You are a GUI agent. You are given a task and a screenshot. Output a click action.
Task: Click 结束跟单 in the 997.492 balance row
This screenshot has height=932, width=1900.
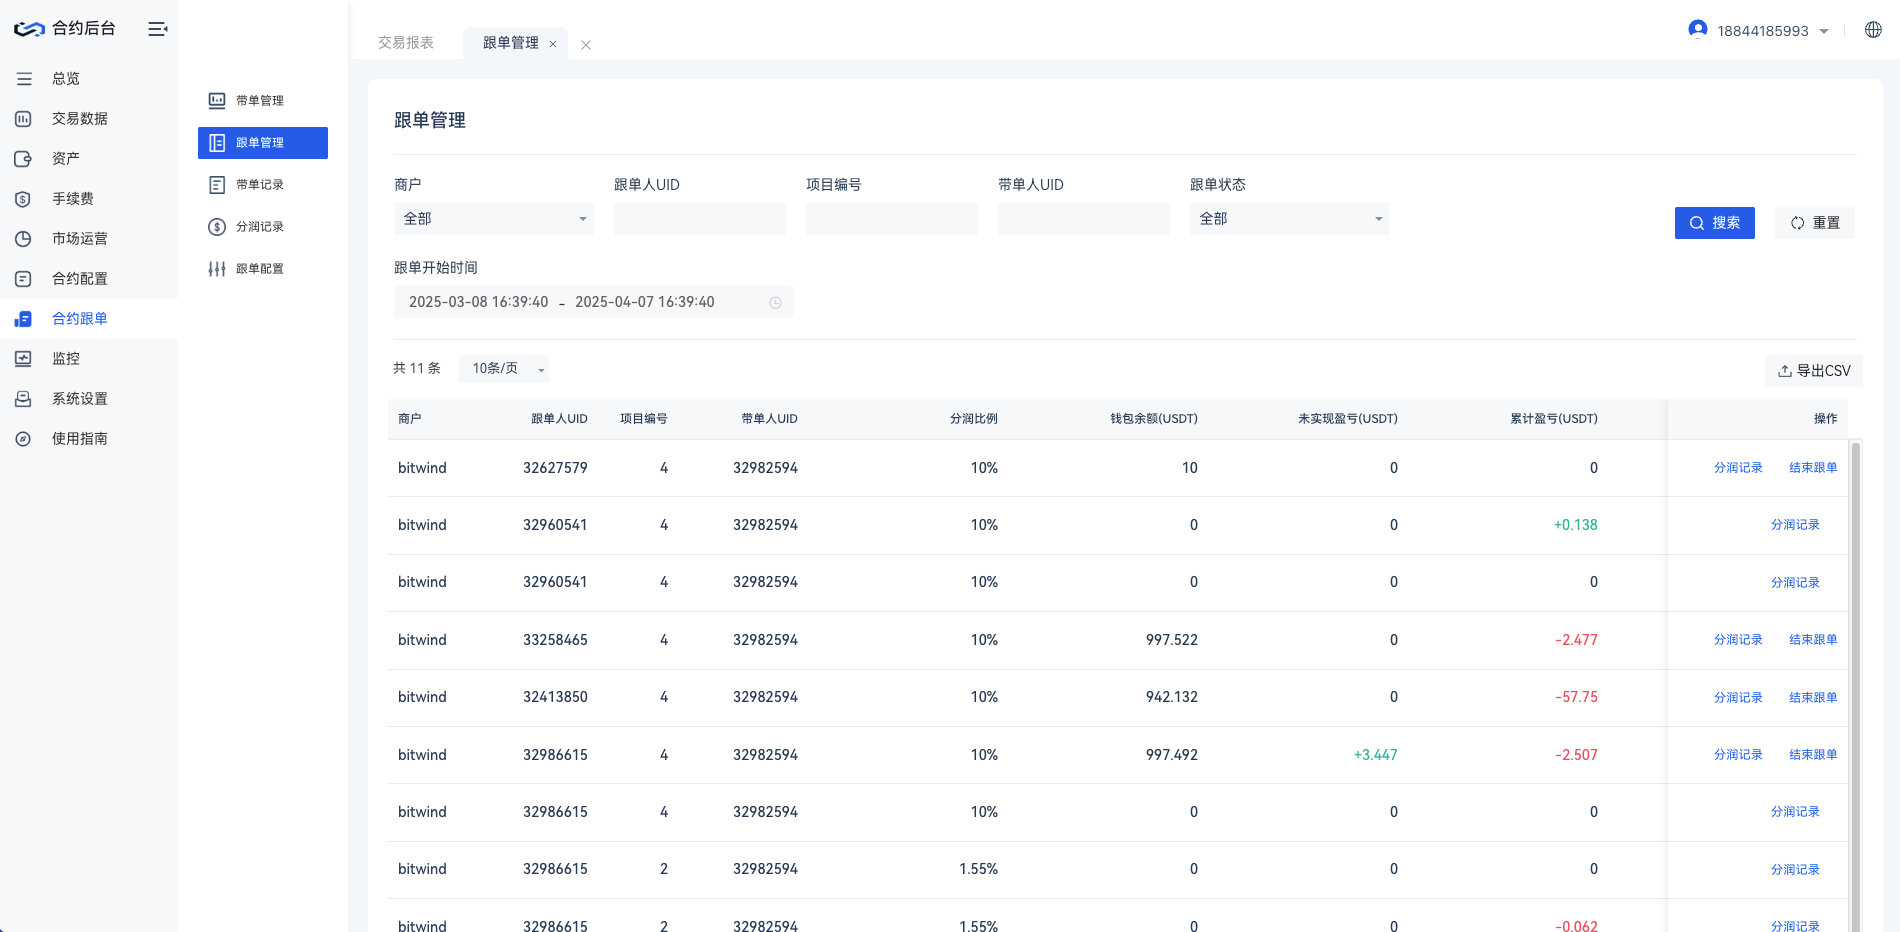click(x=1813, y=755)
